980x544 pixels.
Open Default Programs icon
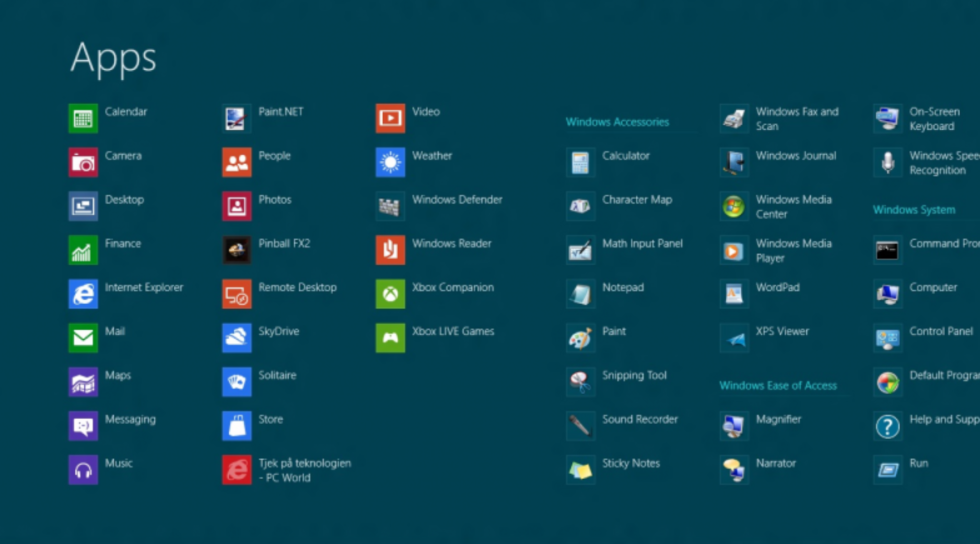point(888,382)
